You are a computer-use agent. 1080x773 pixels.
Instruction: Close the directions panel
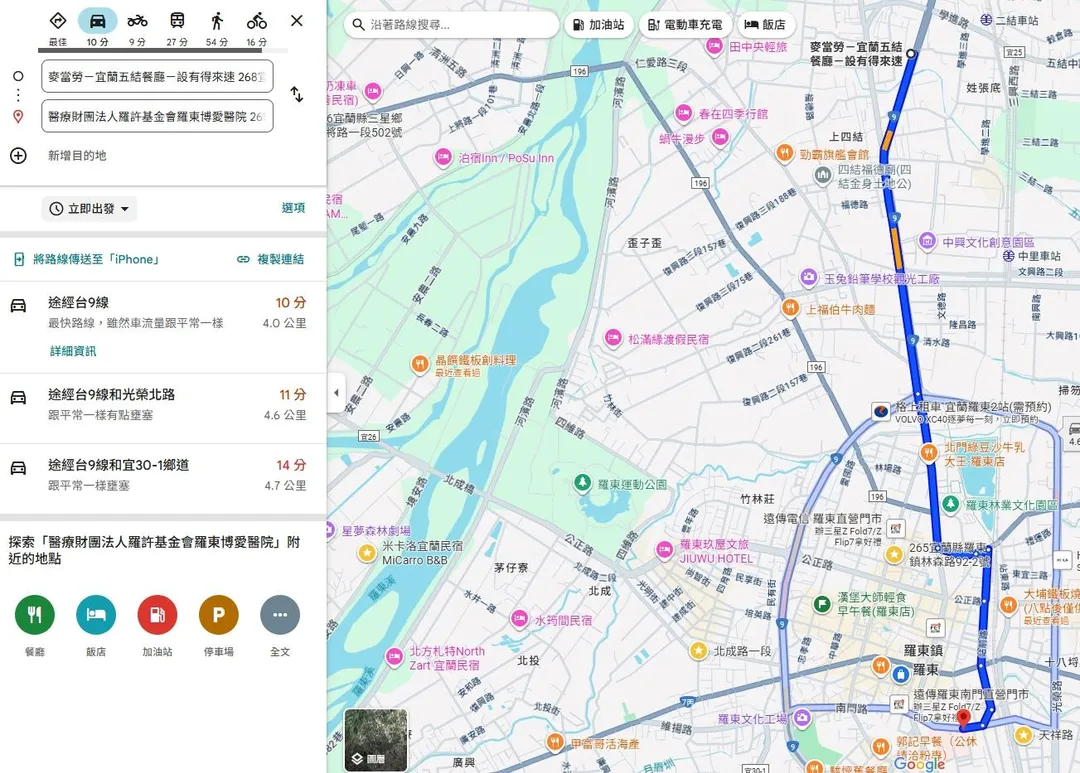click(x=297, y=21)
